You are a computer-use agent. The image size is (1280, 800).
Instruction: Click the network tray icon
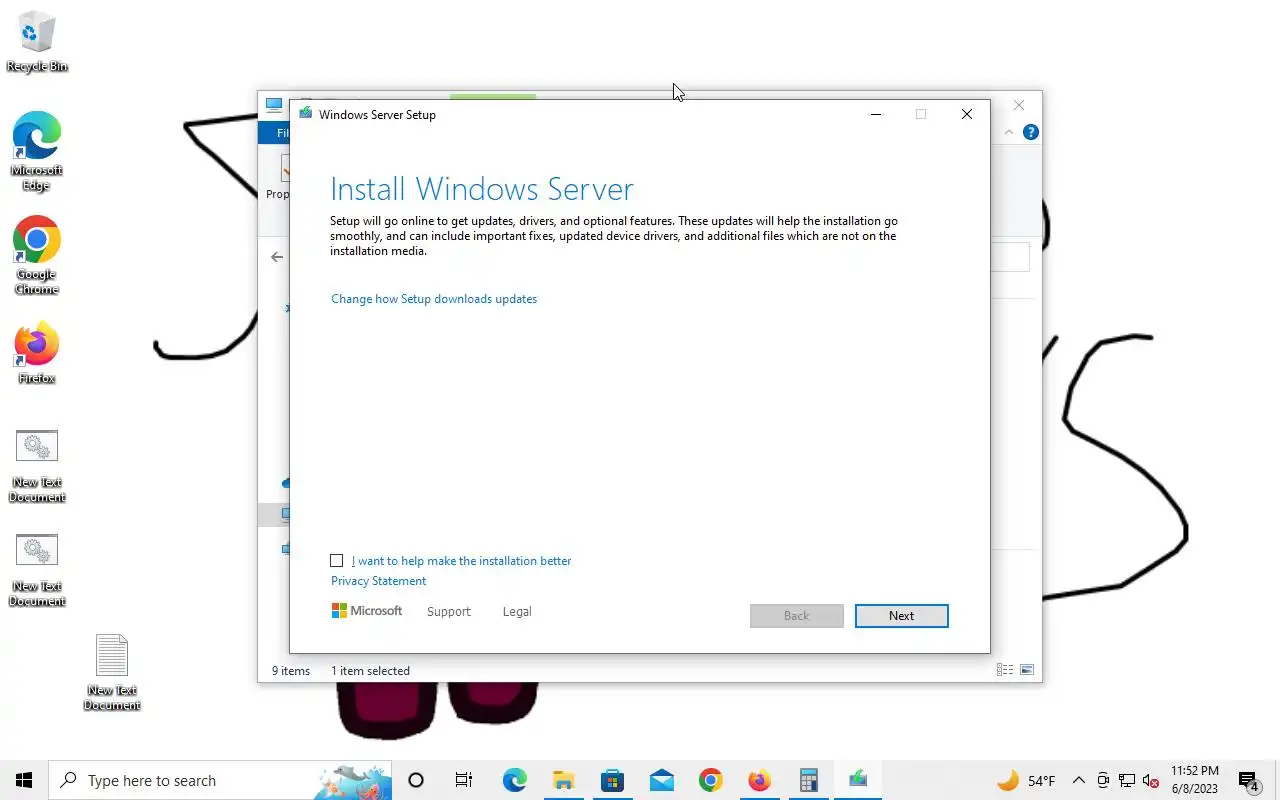(1127, 780)
